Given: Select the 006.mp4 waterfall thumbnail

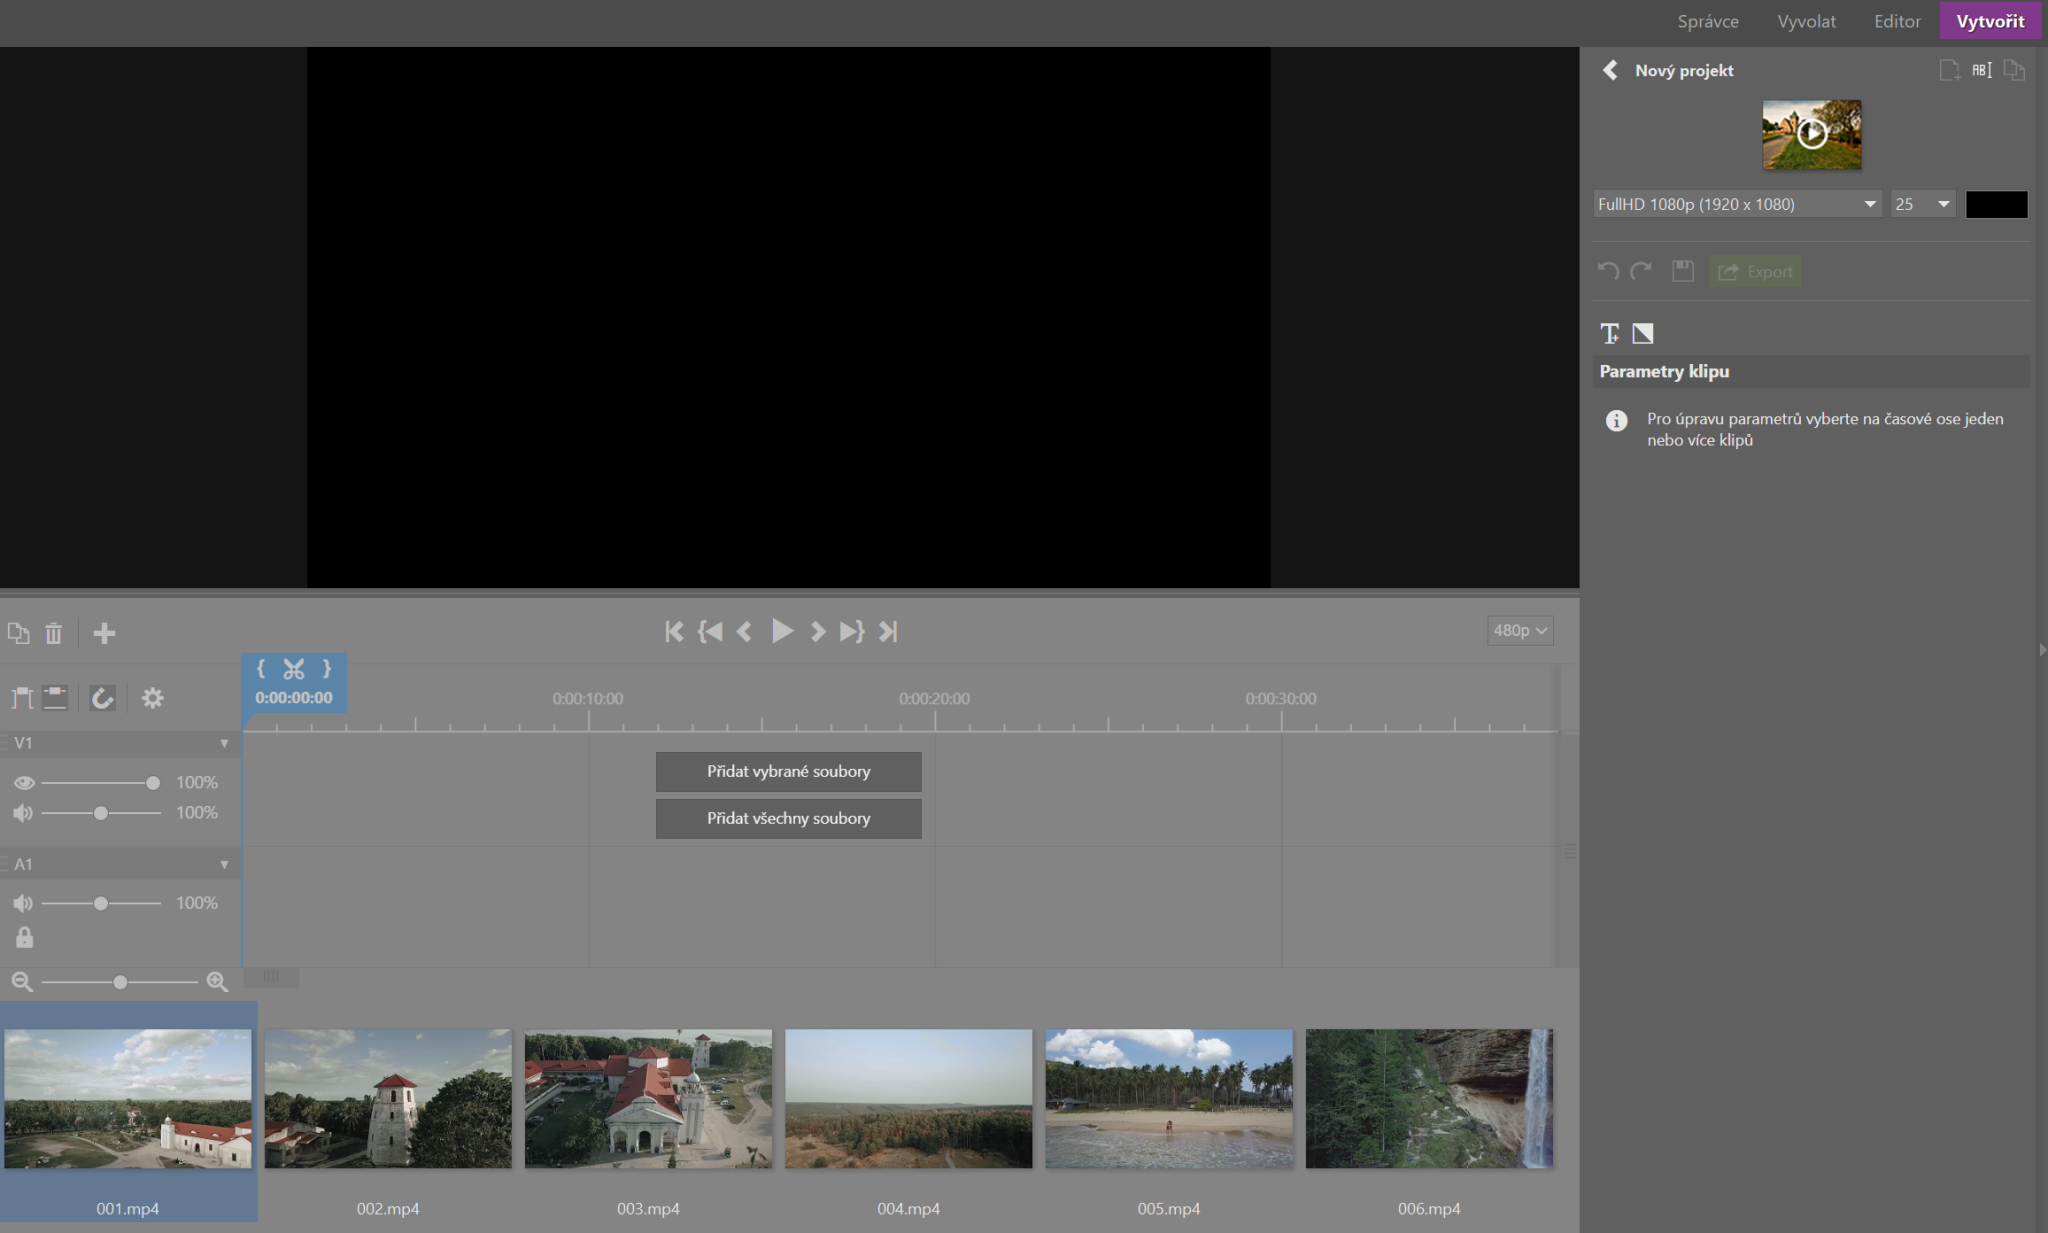Looking at the screenshot, I should point(1429,1098).
